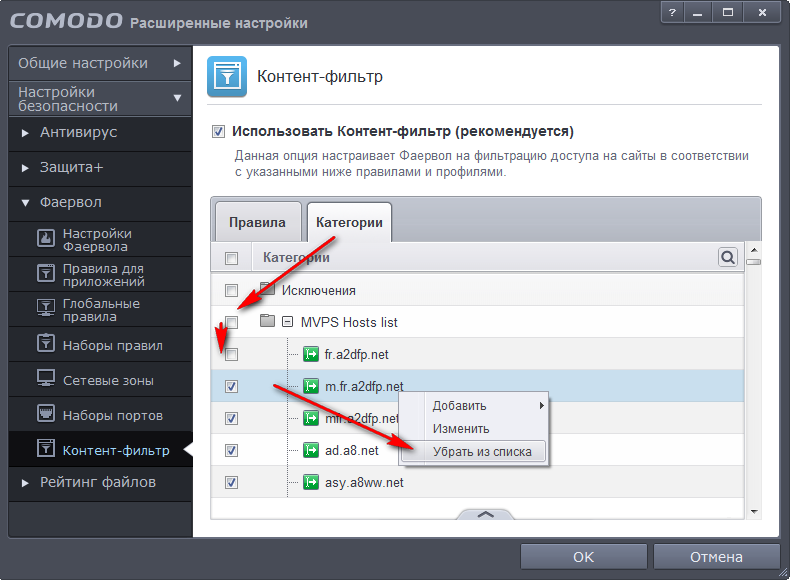Open Настройки Фаервола page
This screenshot has height=580, width=790.
pos(100,239)
